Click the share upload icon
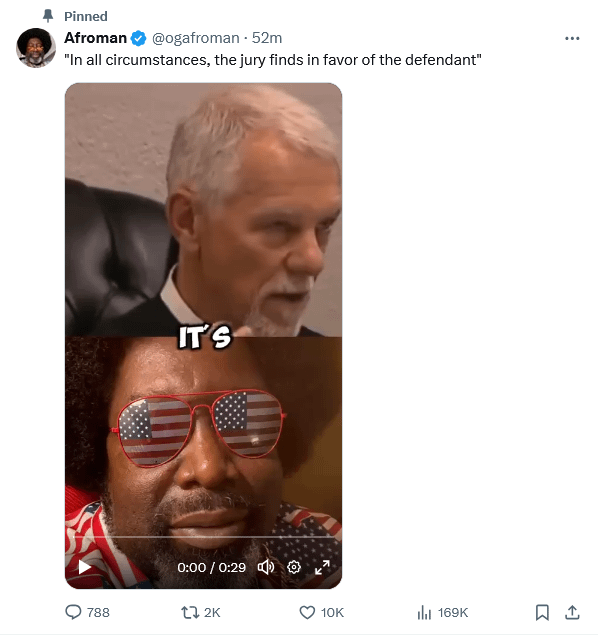 pos(572,612)
